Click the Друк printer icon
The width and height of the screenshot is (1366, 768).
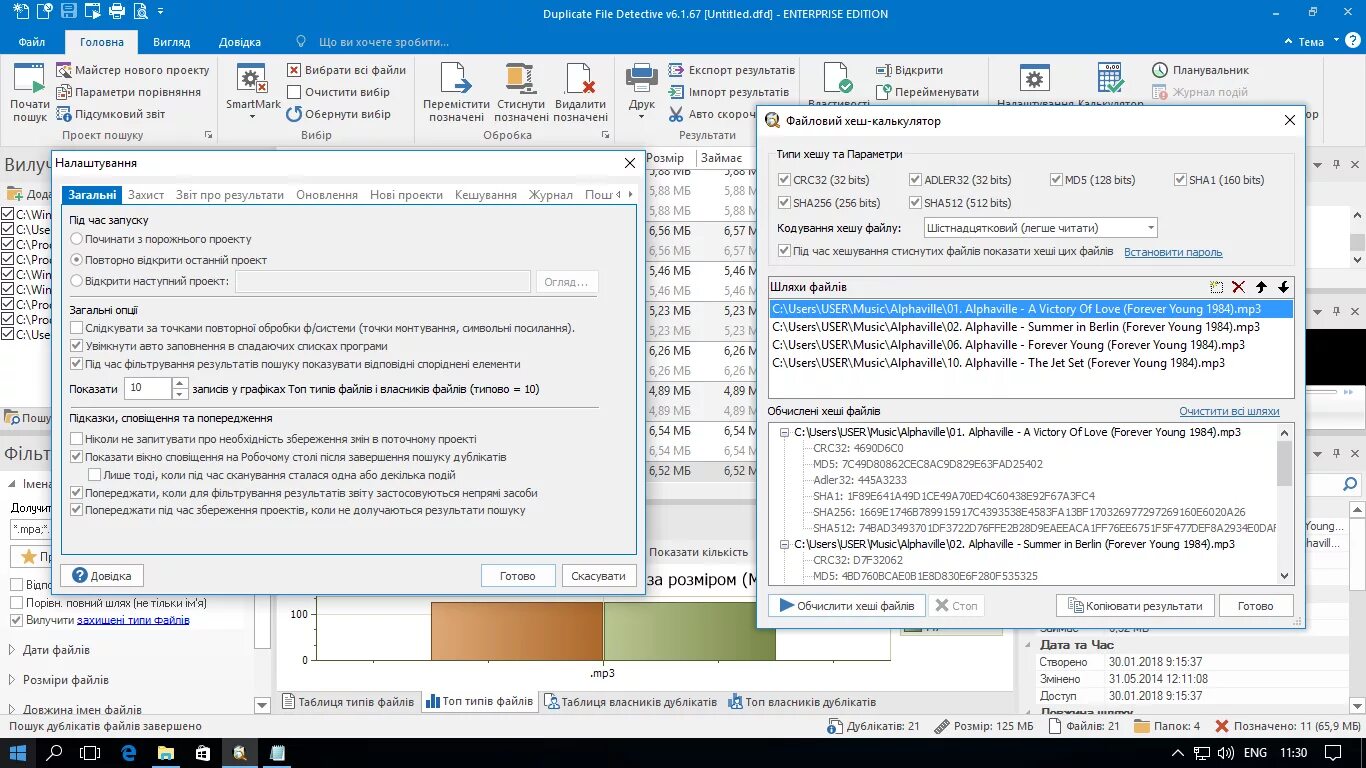(641, 78)
